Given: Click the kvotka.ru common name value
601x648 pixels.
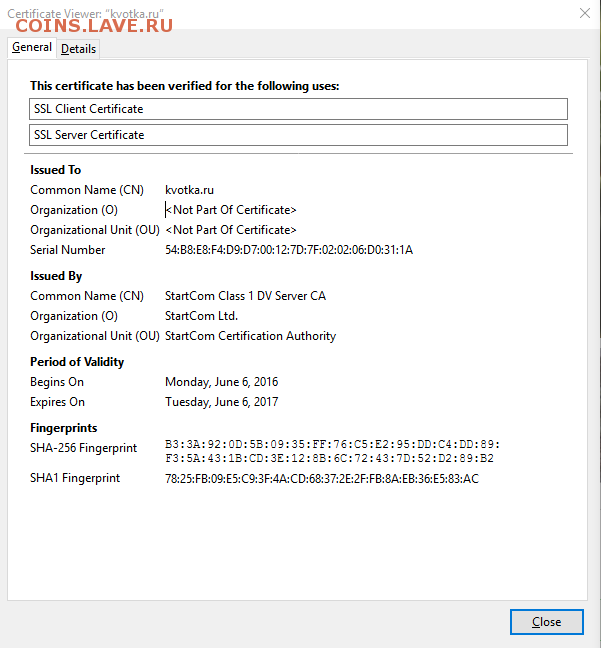Looking at the screenshot, I should 189,190.
